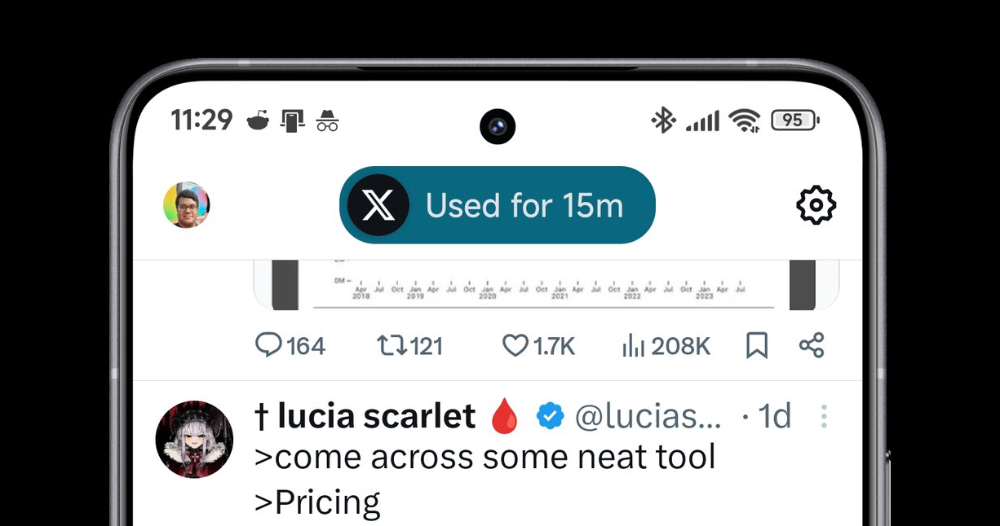Open lucia scarlet's profile picture
1000x526 pixels.
[x=195, y=440]
